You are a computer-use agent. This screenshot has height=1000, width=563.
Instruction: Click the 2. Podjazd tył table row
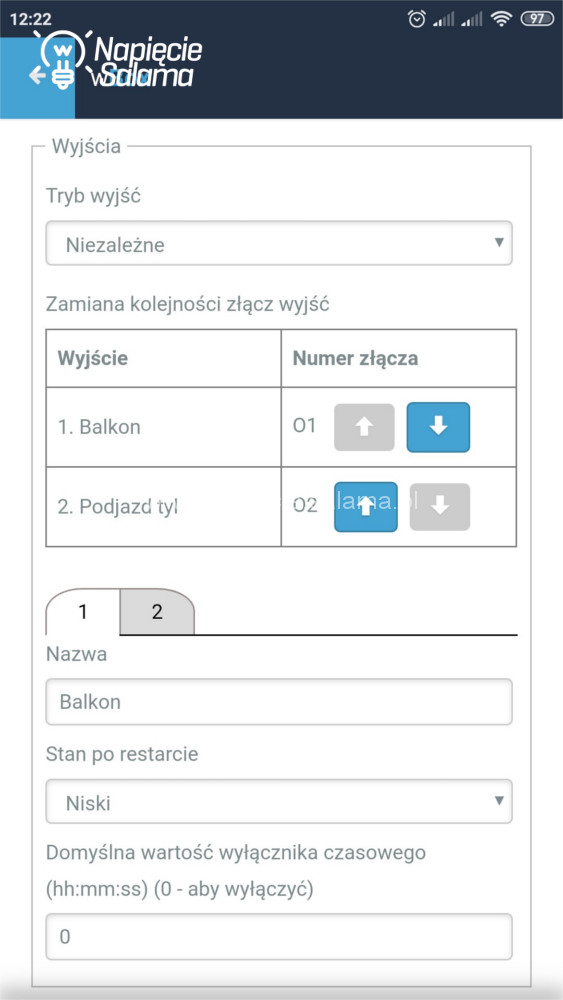coord(281,507)
